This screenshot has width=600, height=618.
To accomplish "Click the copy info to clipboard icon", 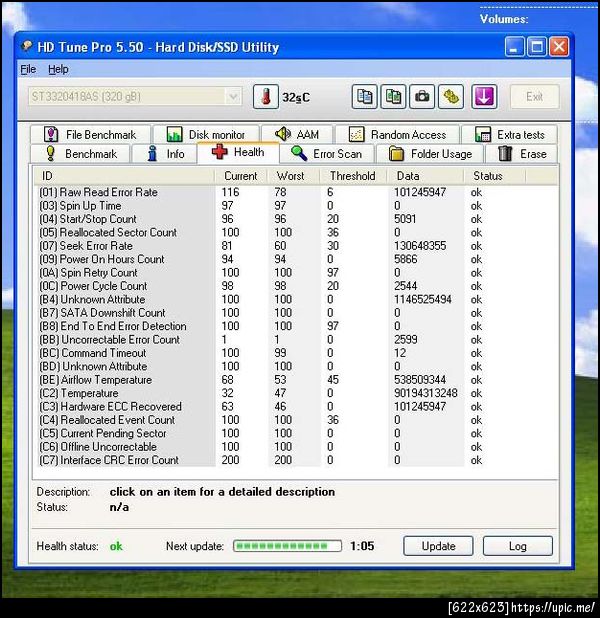I will [364, 97].
